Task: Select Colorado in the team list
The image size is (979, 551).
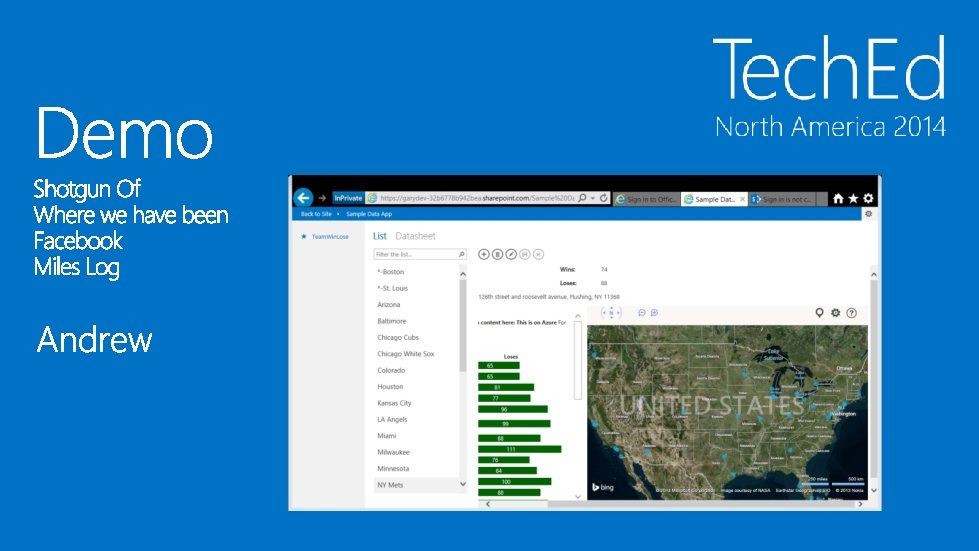Action: [x=416, y=370]
